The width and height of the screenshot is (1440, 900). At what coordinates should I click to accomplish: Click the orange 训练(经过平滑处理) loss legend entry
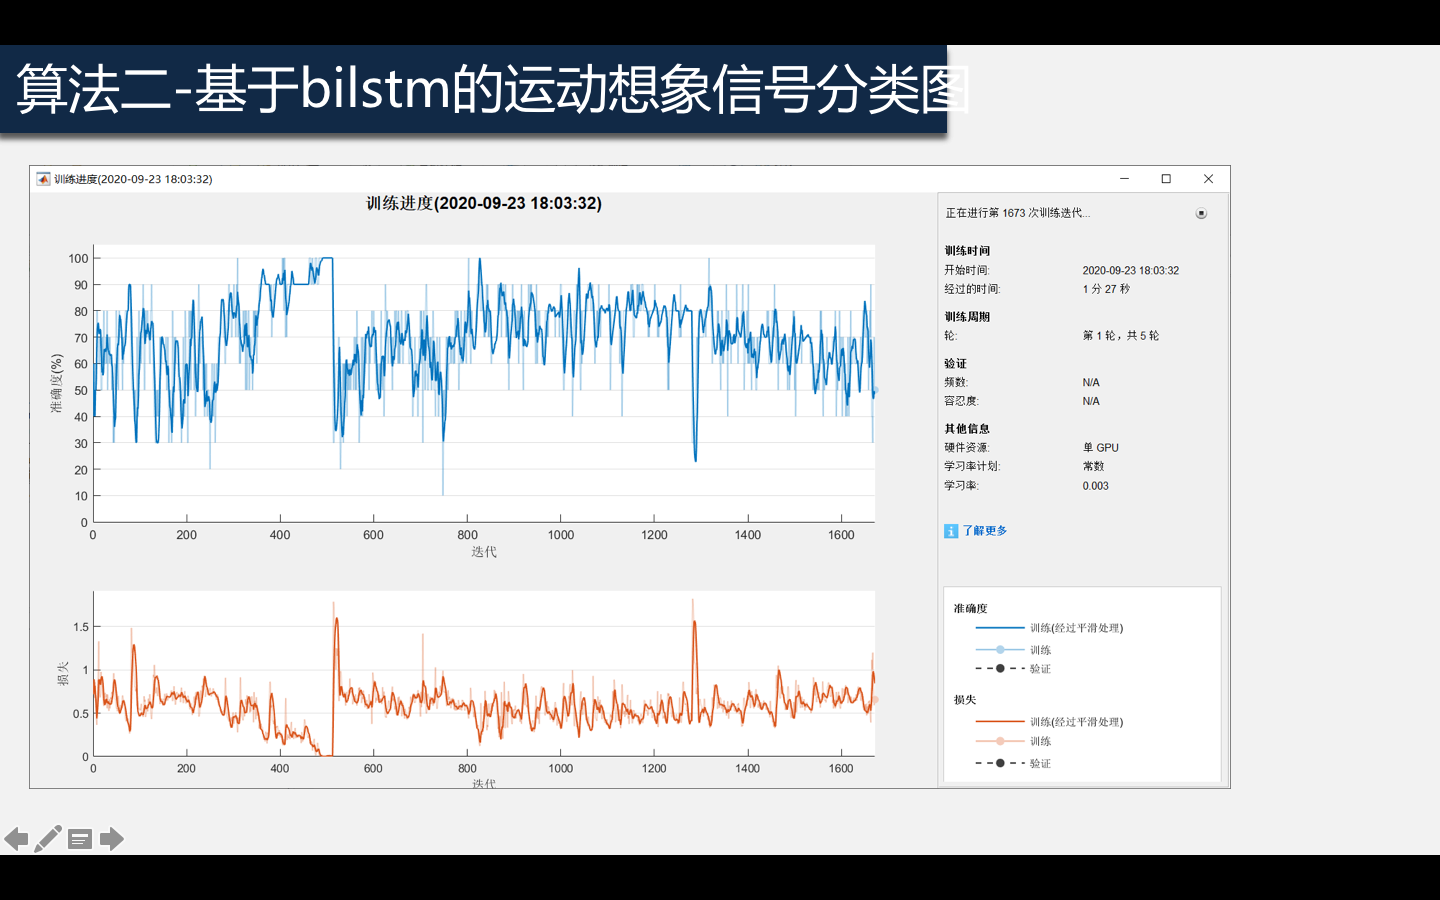click(1049, 722)
